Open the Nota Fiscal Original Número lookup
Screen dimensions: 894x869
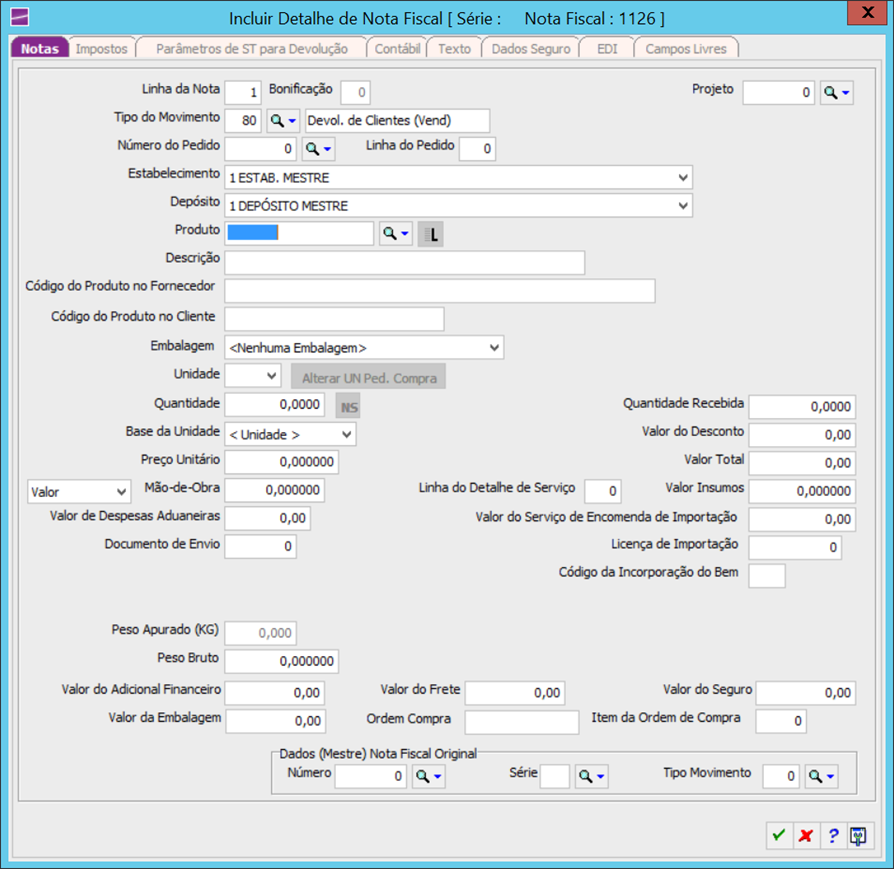[428, 776]
